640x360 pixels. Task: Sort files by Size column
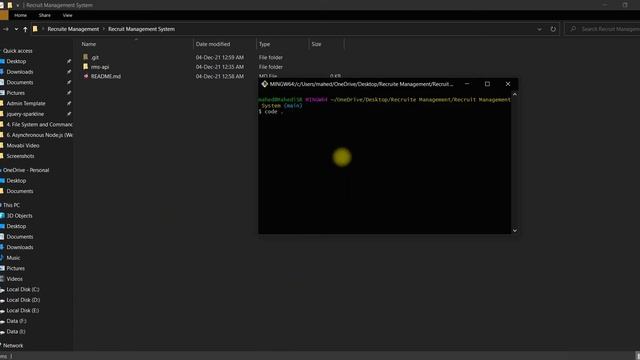click(x=316, y=44)
